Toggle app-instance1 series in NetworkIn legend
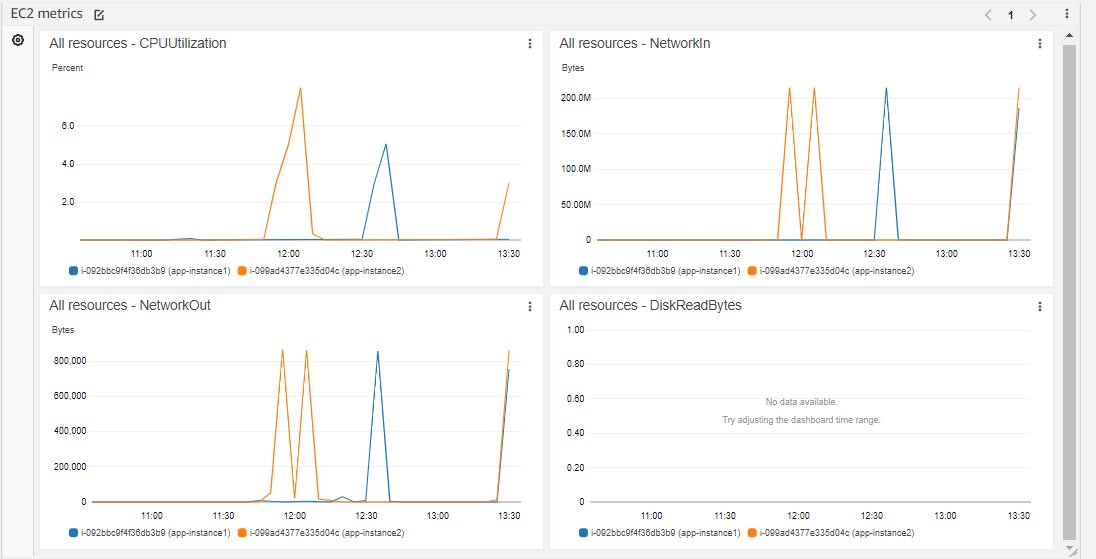Image resolution: width=1096 pixels, height=559 pixels. pos(660,270)
